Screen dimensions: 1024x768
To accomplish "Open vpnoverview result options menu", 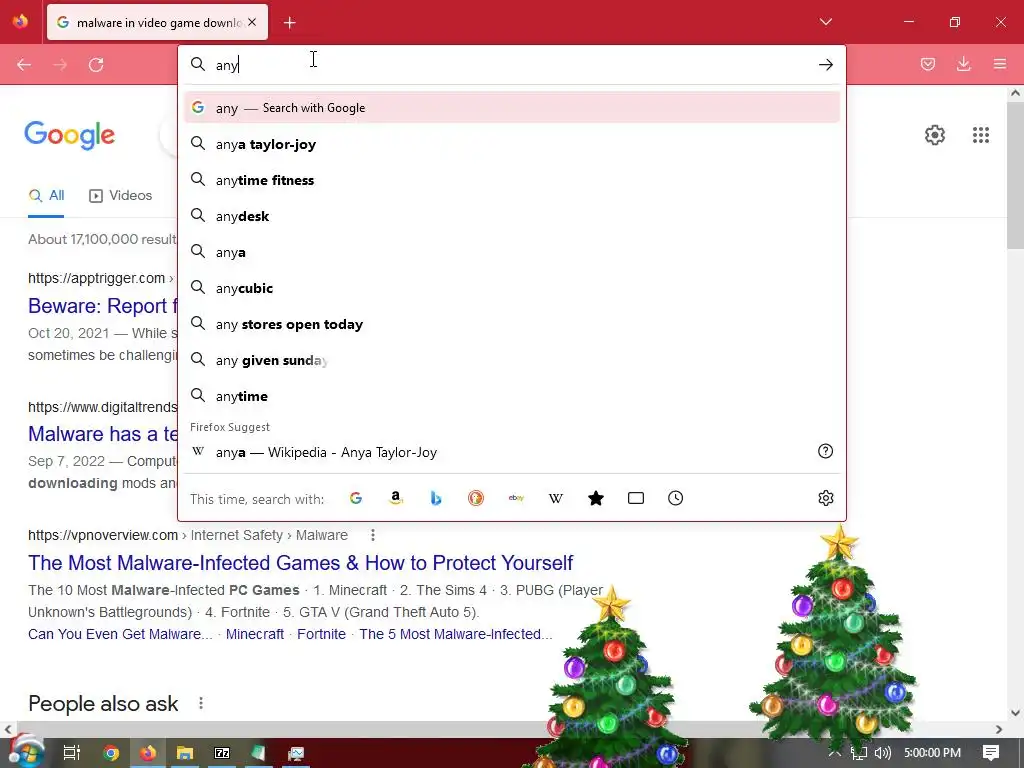I will pyautogui.click(x=373, y=535).
